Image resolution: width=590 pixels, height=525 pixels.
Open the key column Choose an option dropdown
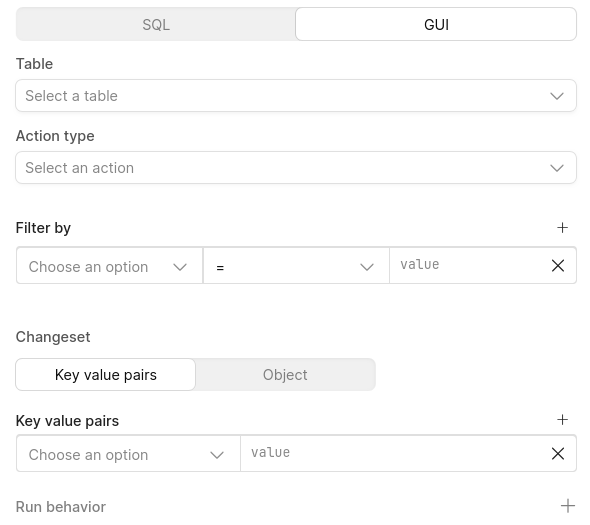point(128,453)
